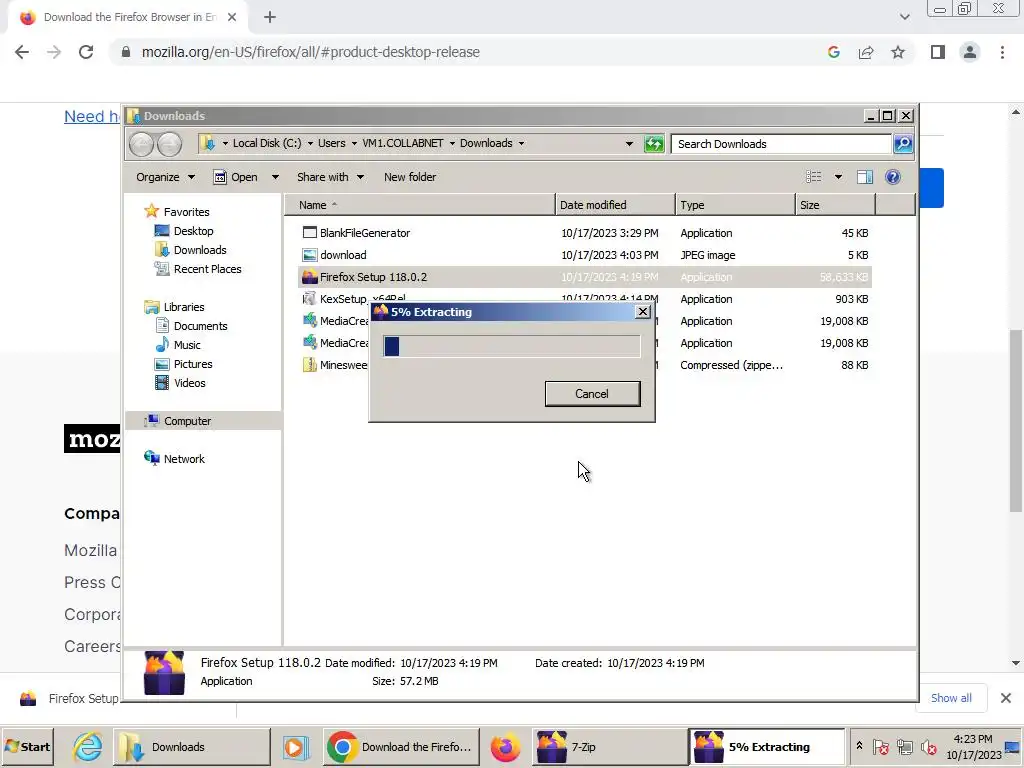Screen dimensions: 1024x768
Task: Expand the arrow after Downloads in path
Action: pos(521,144)
